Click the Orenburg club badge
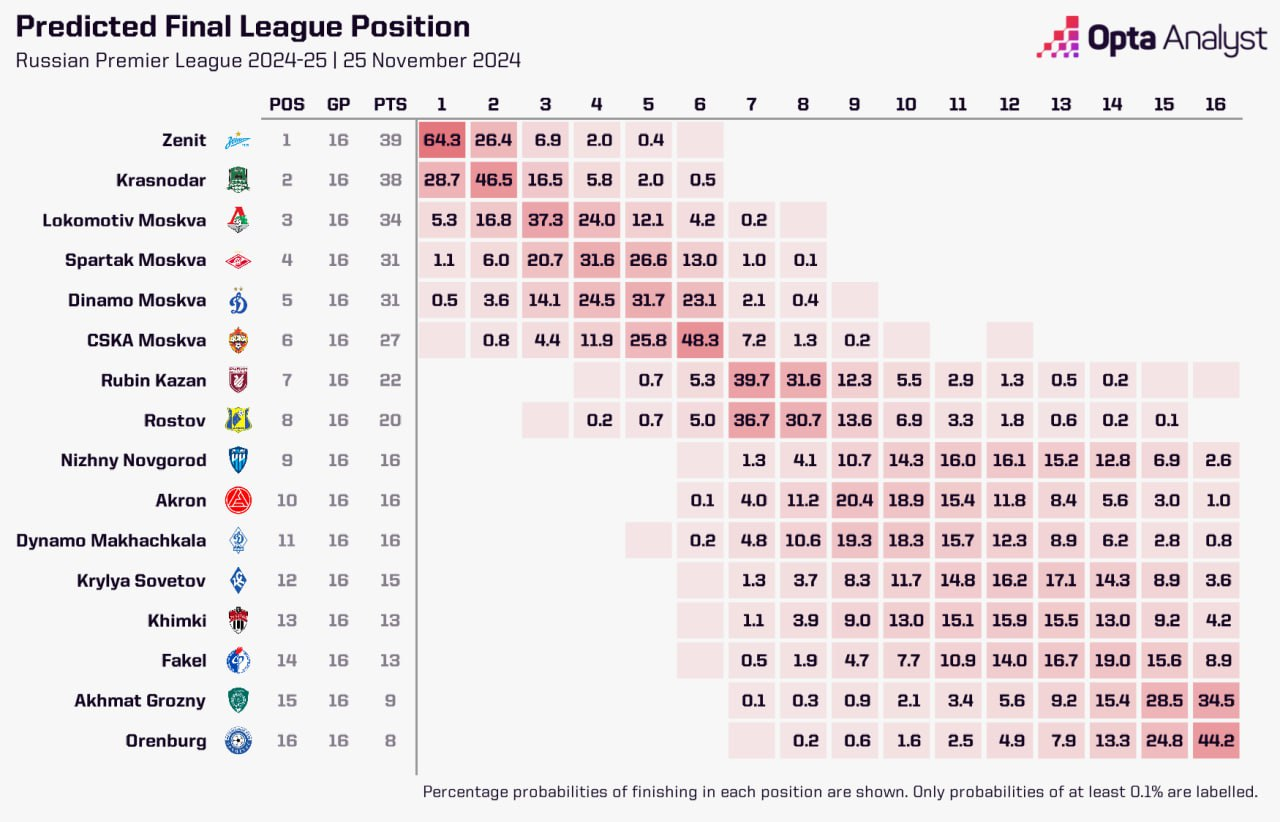The image size is (1280, 822). (x=238, y=741)
